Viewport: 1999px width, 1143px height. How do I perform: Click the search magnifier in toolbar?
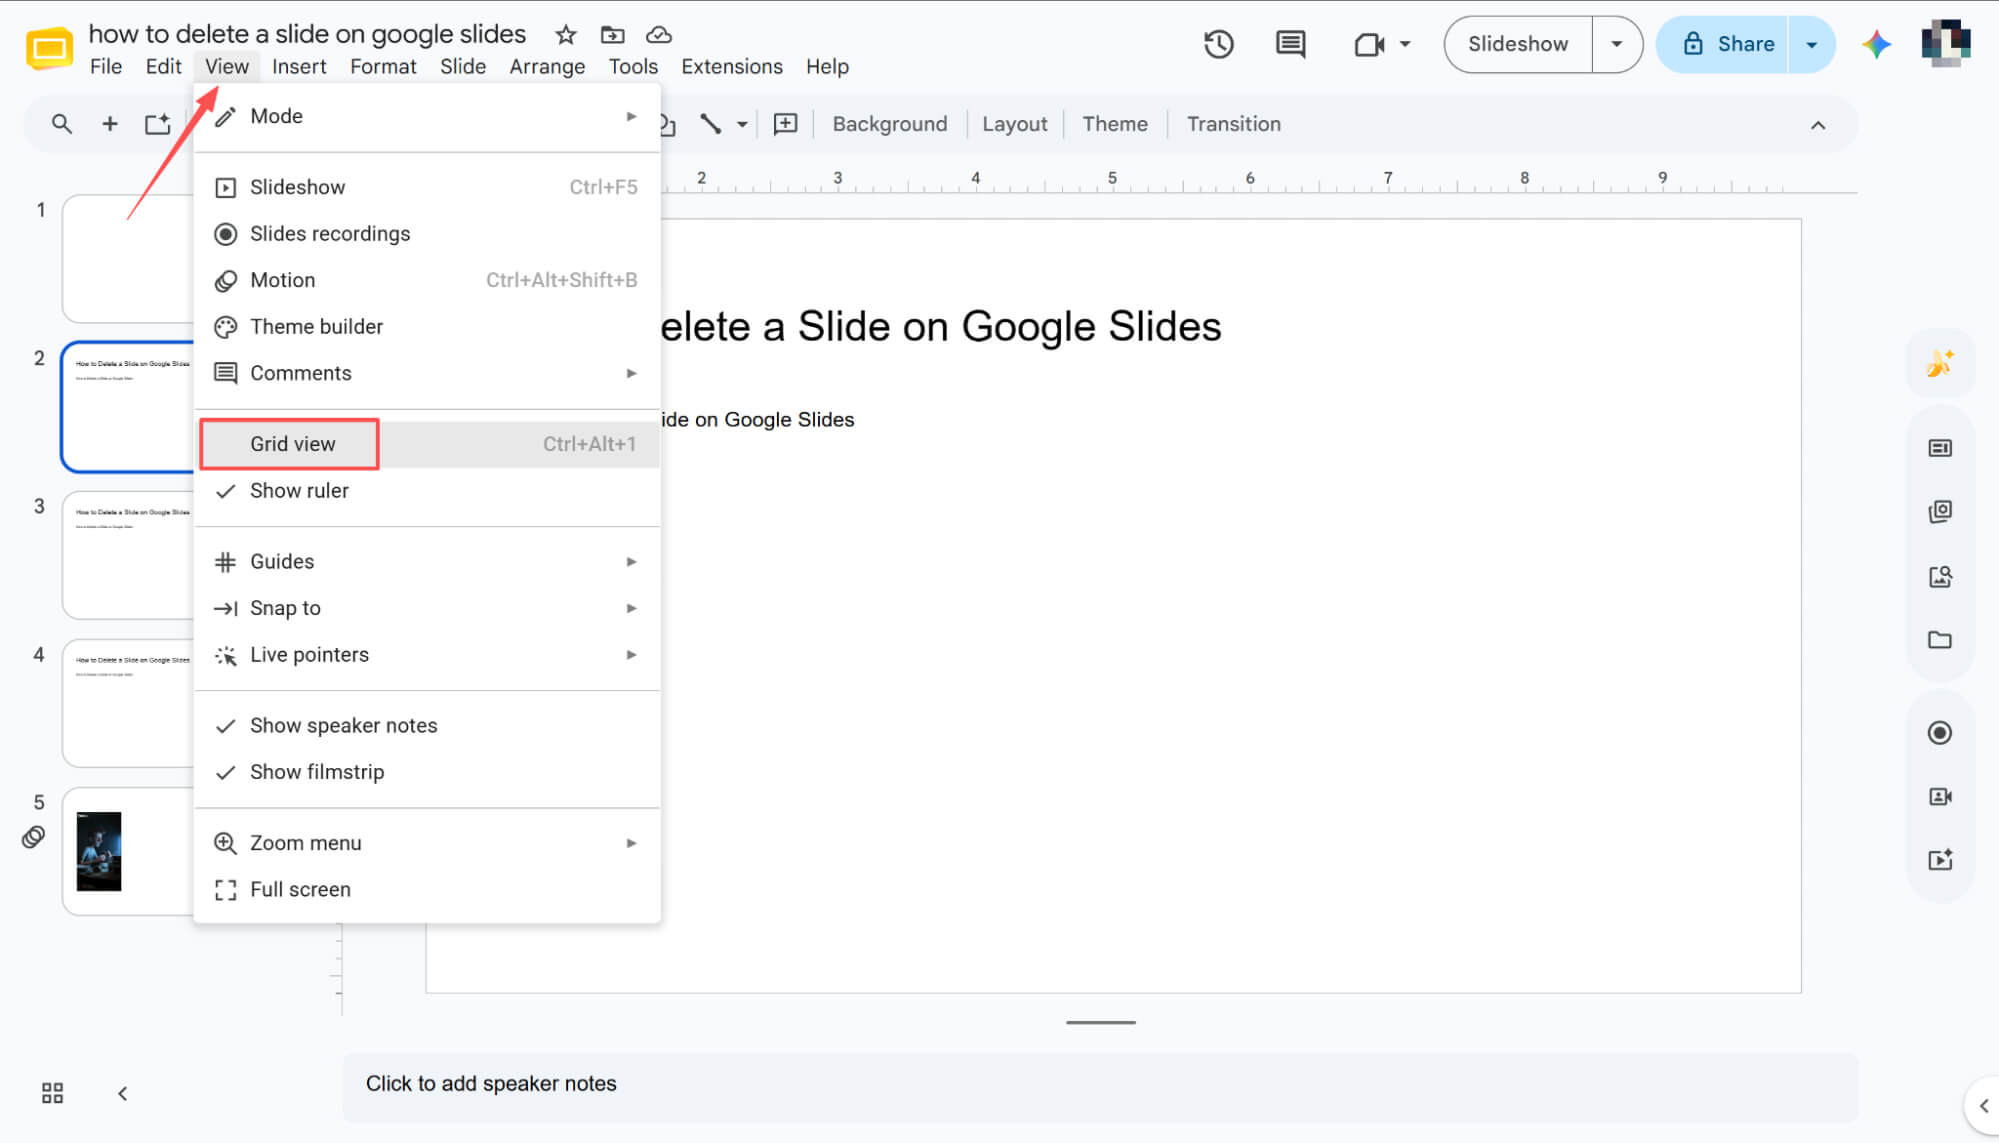[x=61, y=124]
